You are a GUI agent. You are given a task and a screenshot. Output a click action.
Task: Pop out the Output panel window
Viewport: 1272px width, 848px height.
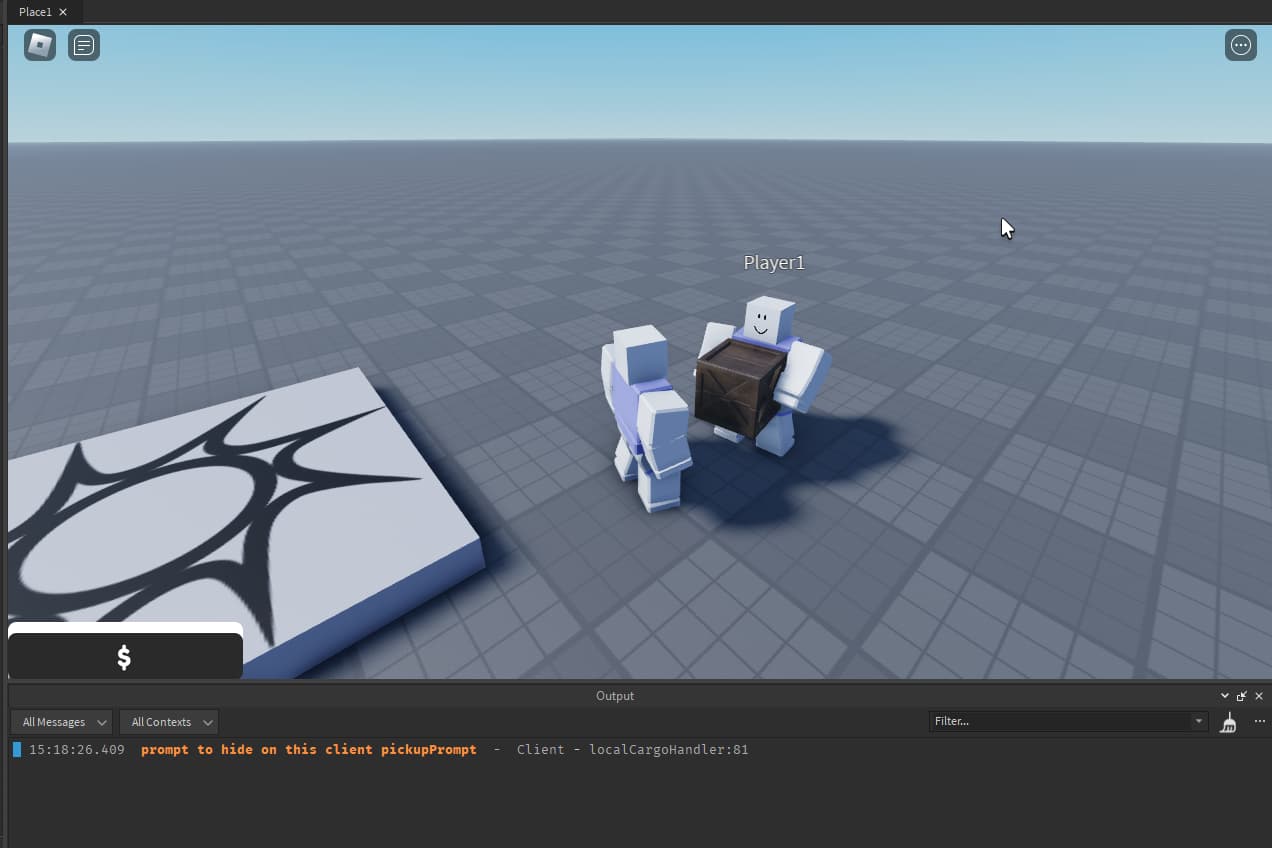click(1241, 696)
